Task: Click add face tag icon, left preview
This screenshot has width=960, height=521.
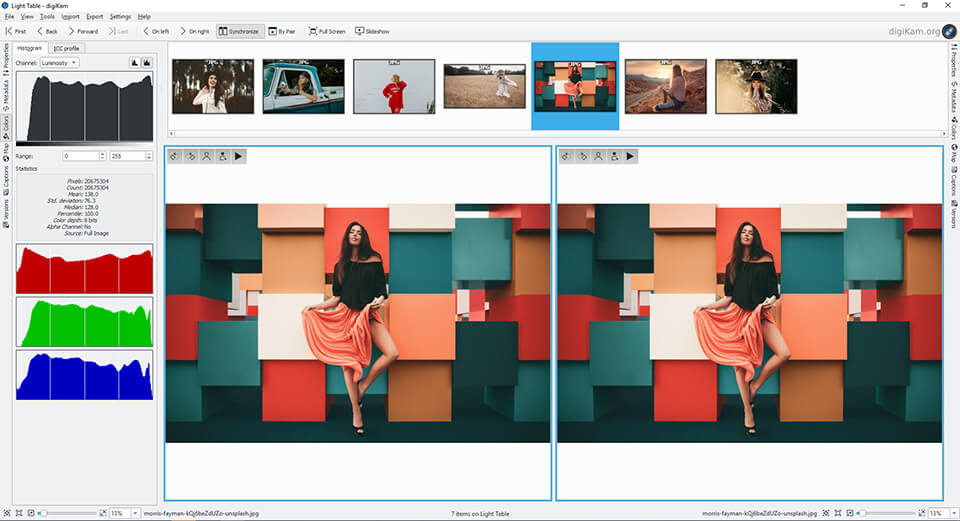Action: click(222, 156)
